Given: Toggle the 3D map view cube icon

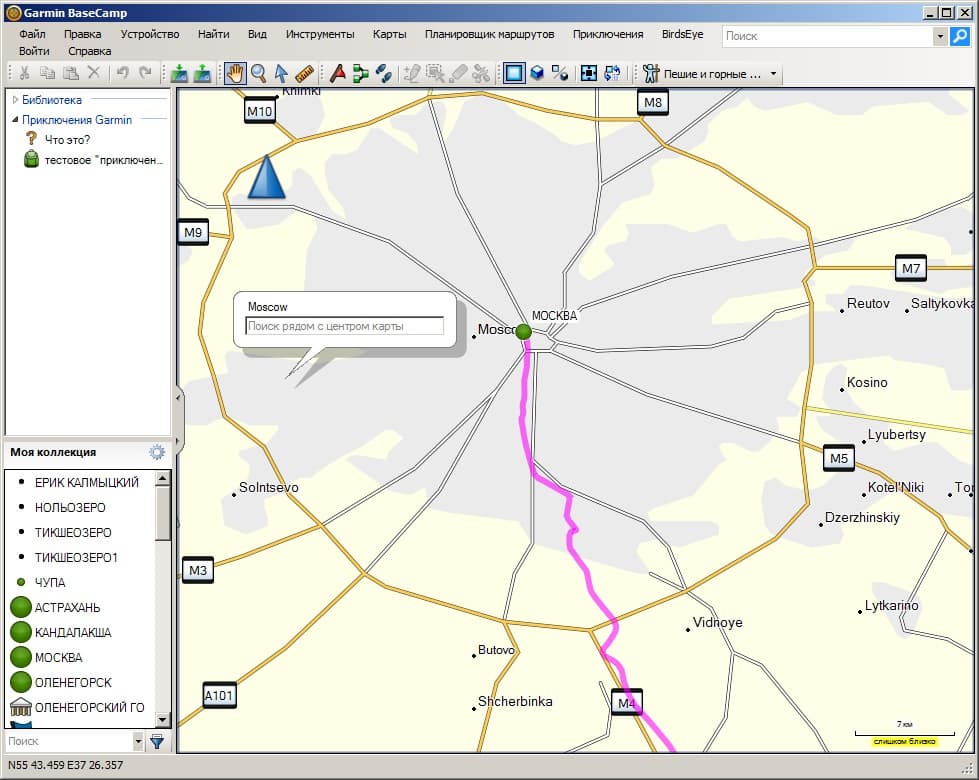Looking at the screenshot, I should pos(537,73).
